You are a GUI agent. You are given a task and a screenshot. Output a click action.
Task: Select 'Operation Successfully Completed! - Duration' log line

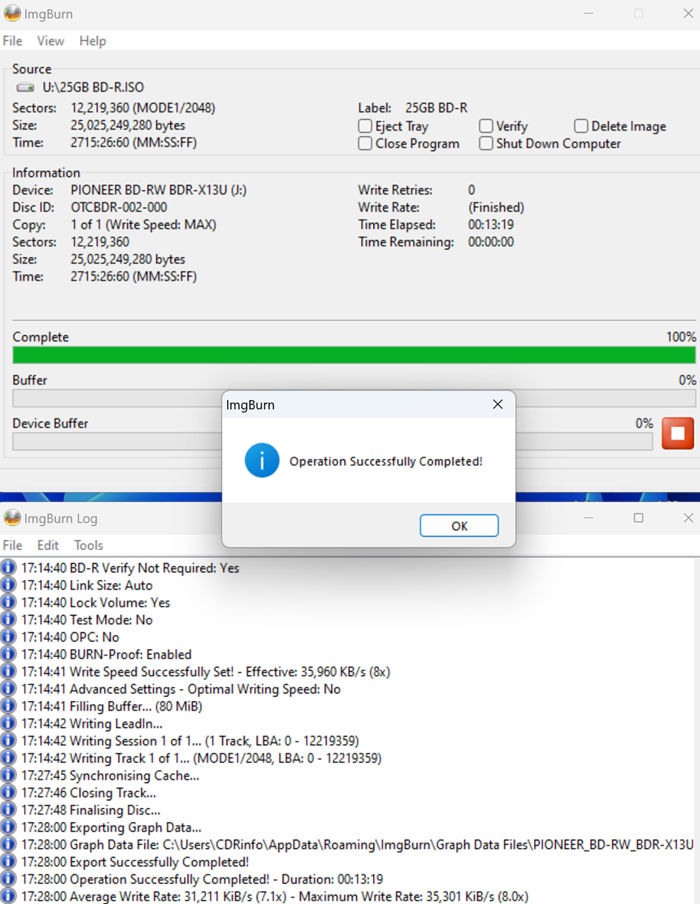[x=202, y=879]
